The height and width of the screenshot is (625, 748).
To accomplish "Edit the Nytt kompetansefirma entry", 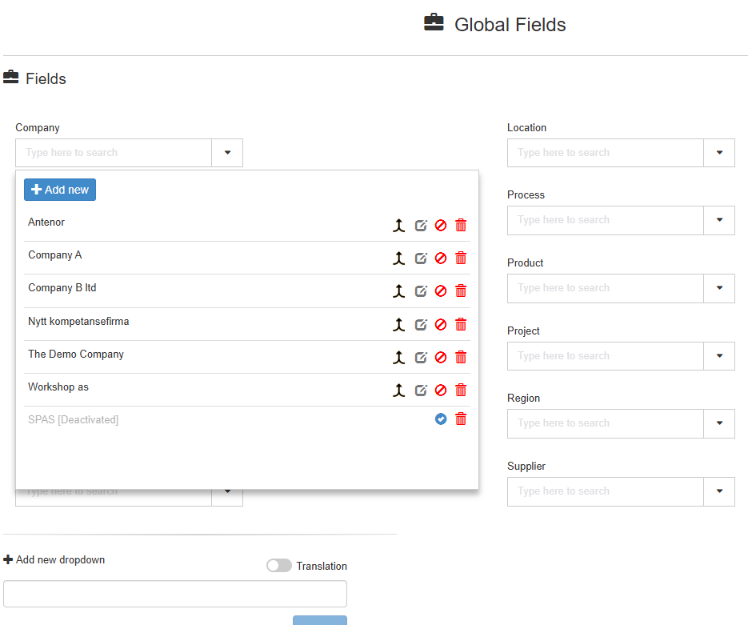I will tap(421, 325).
